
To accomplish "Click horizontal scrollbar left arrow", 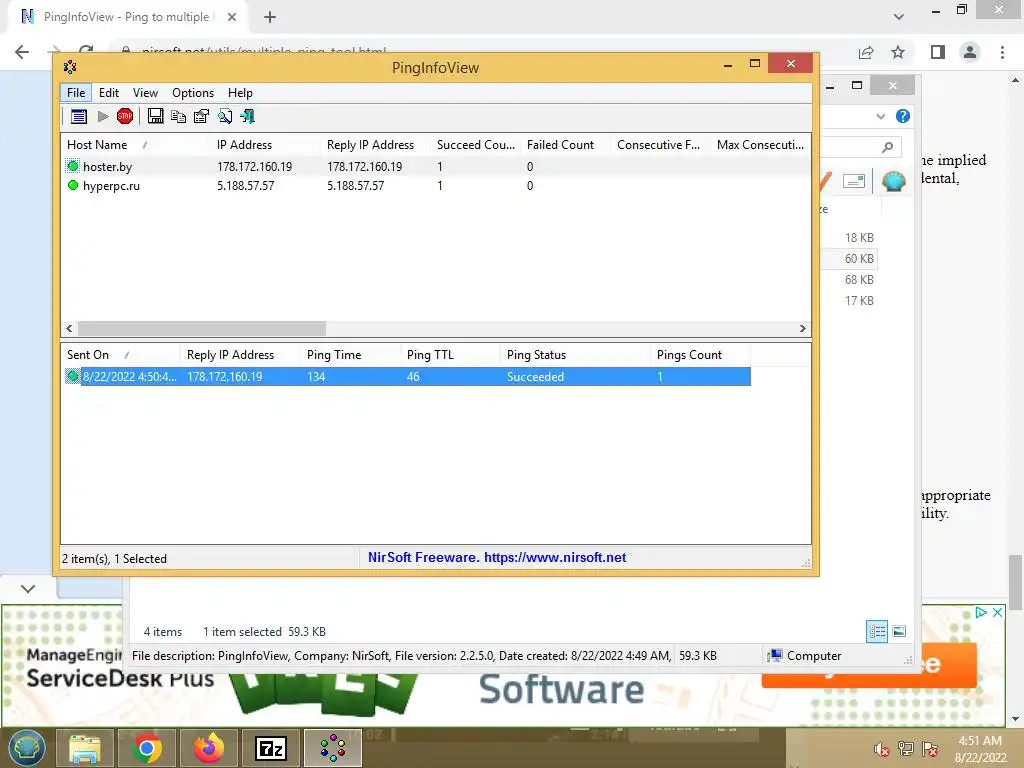I will [69, 328].
